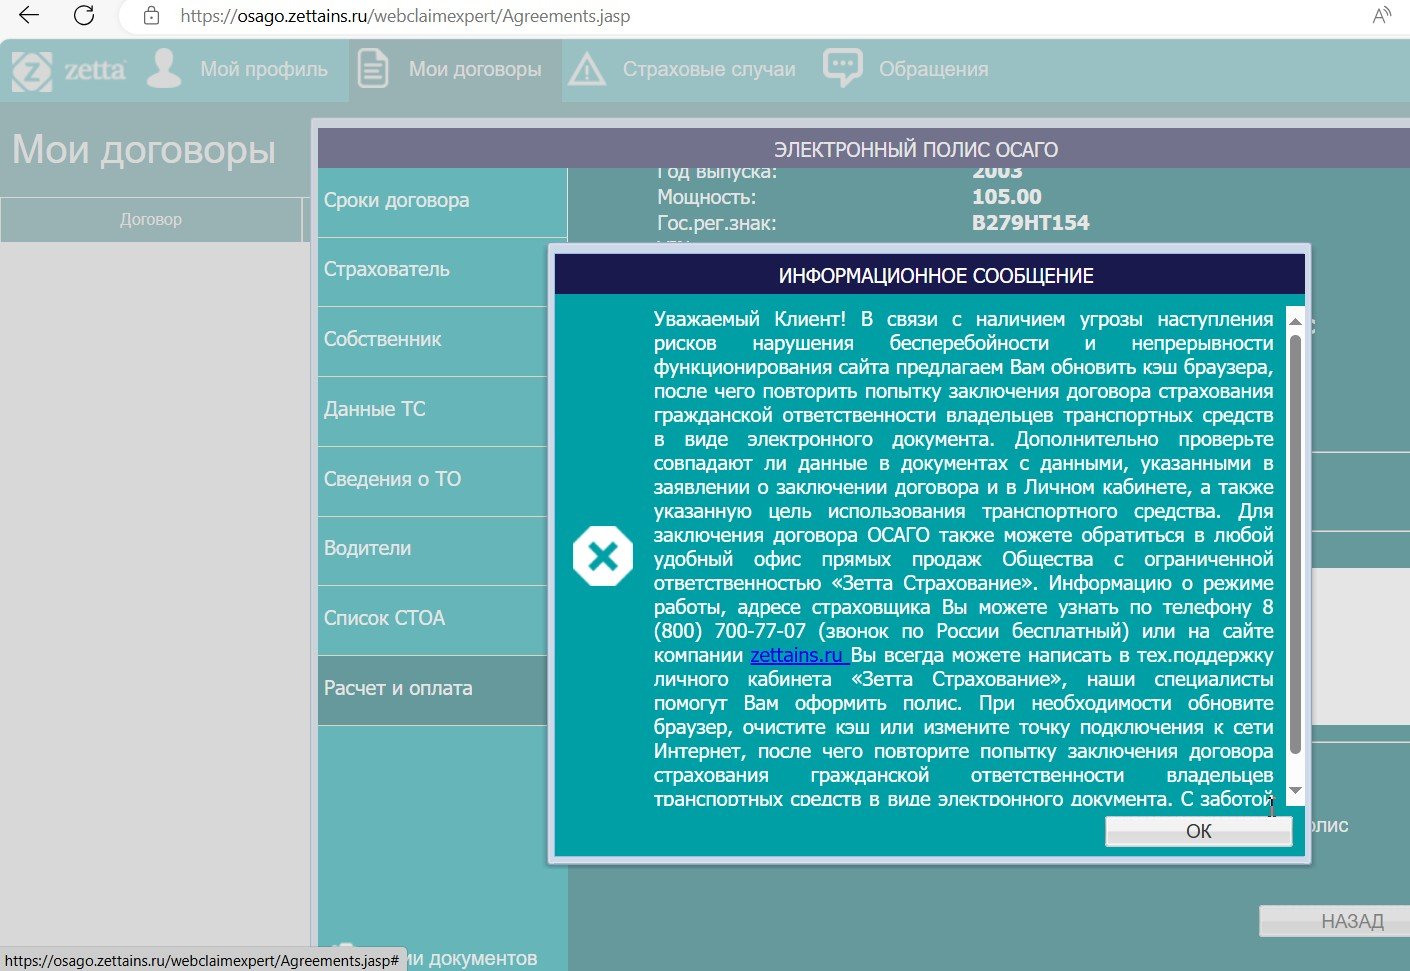Open Страховые случаи menu item
This screenshot has height=971, width=1410.
(x=709, y=69)
